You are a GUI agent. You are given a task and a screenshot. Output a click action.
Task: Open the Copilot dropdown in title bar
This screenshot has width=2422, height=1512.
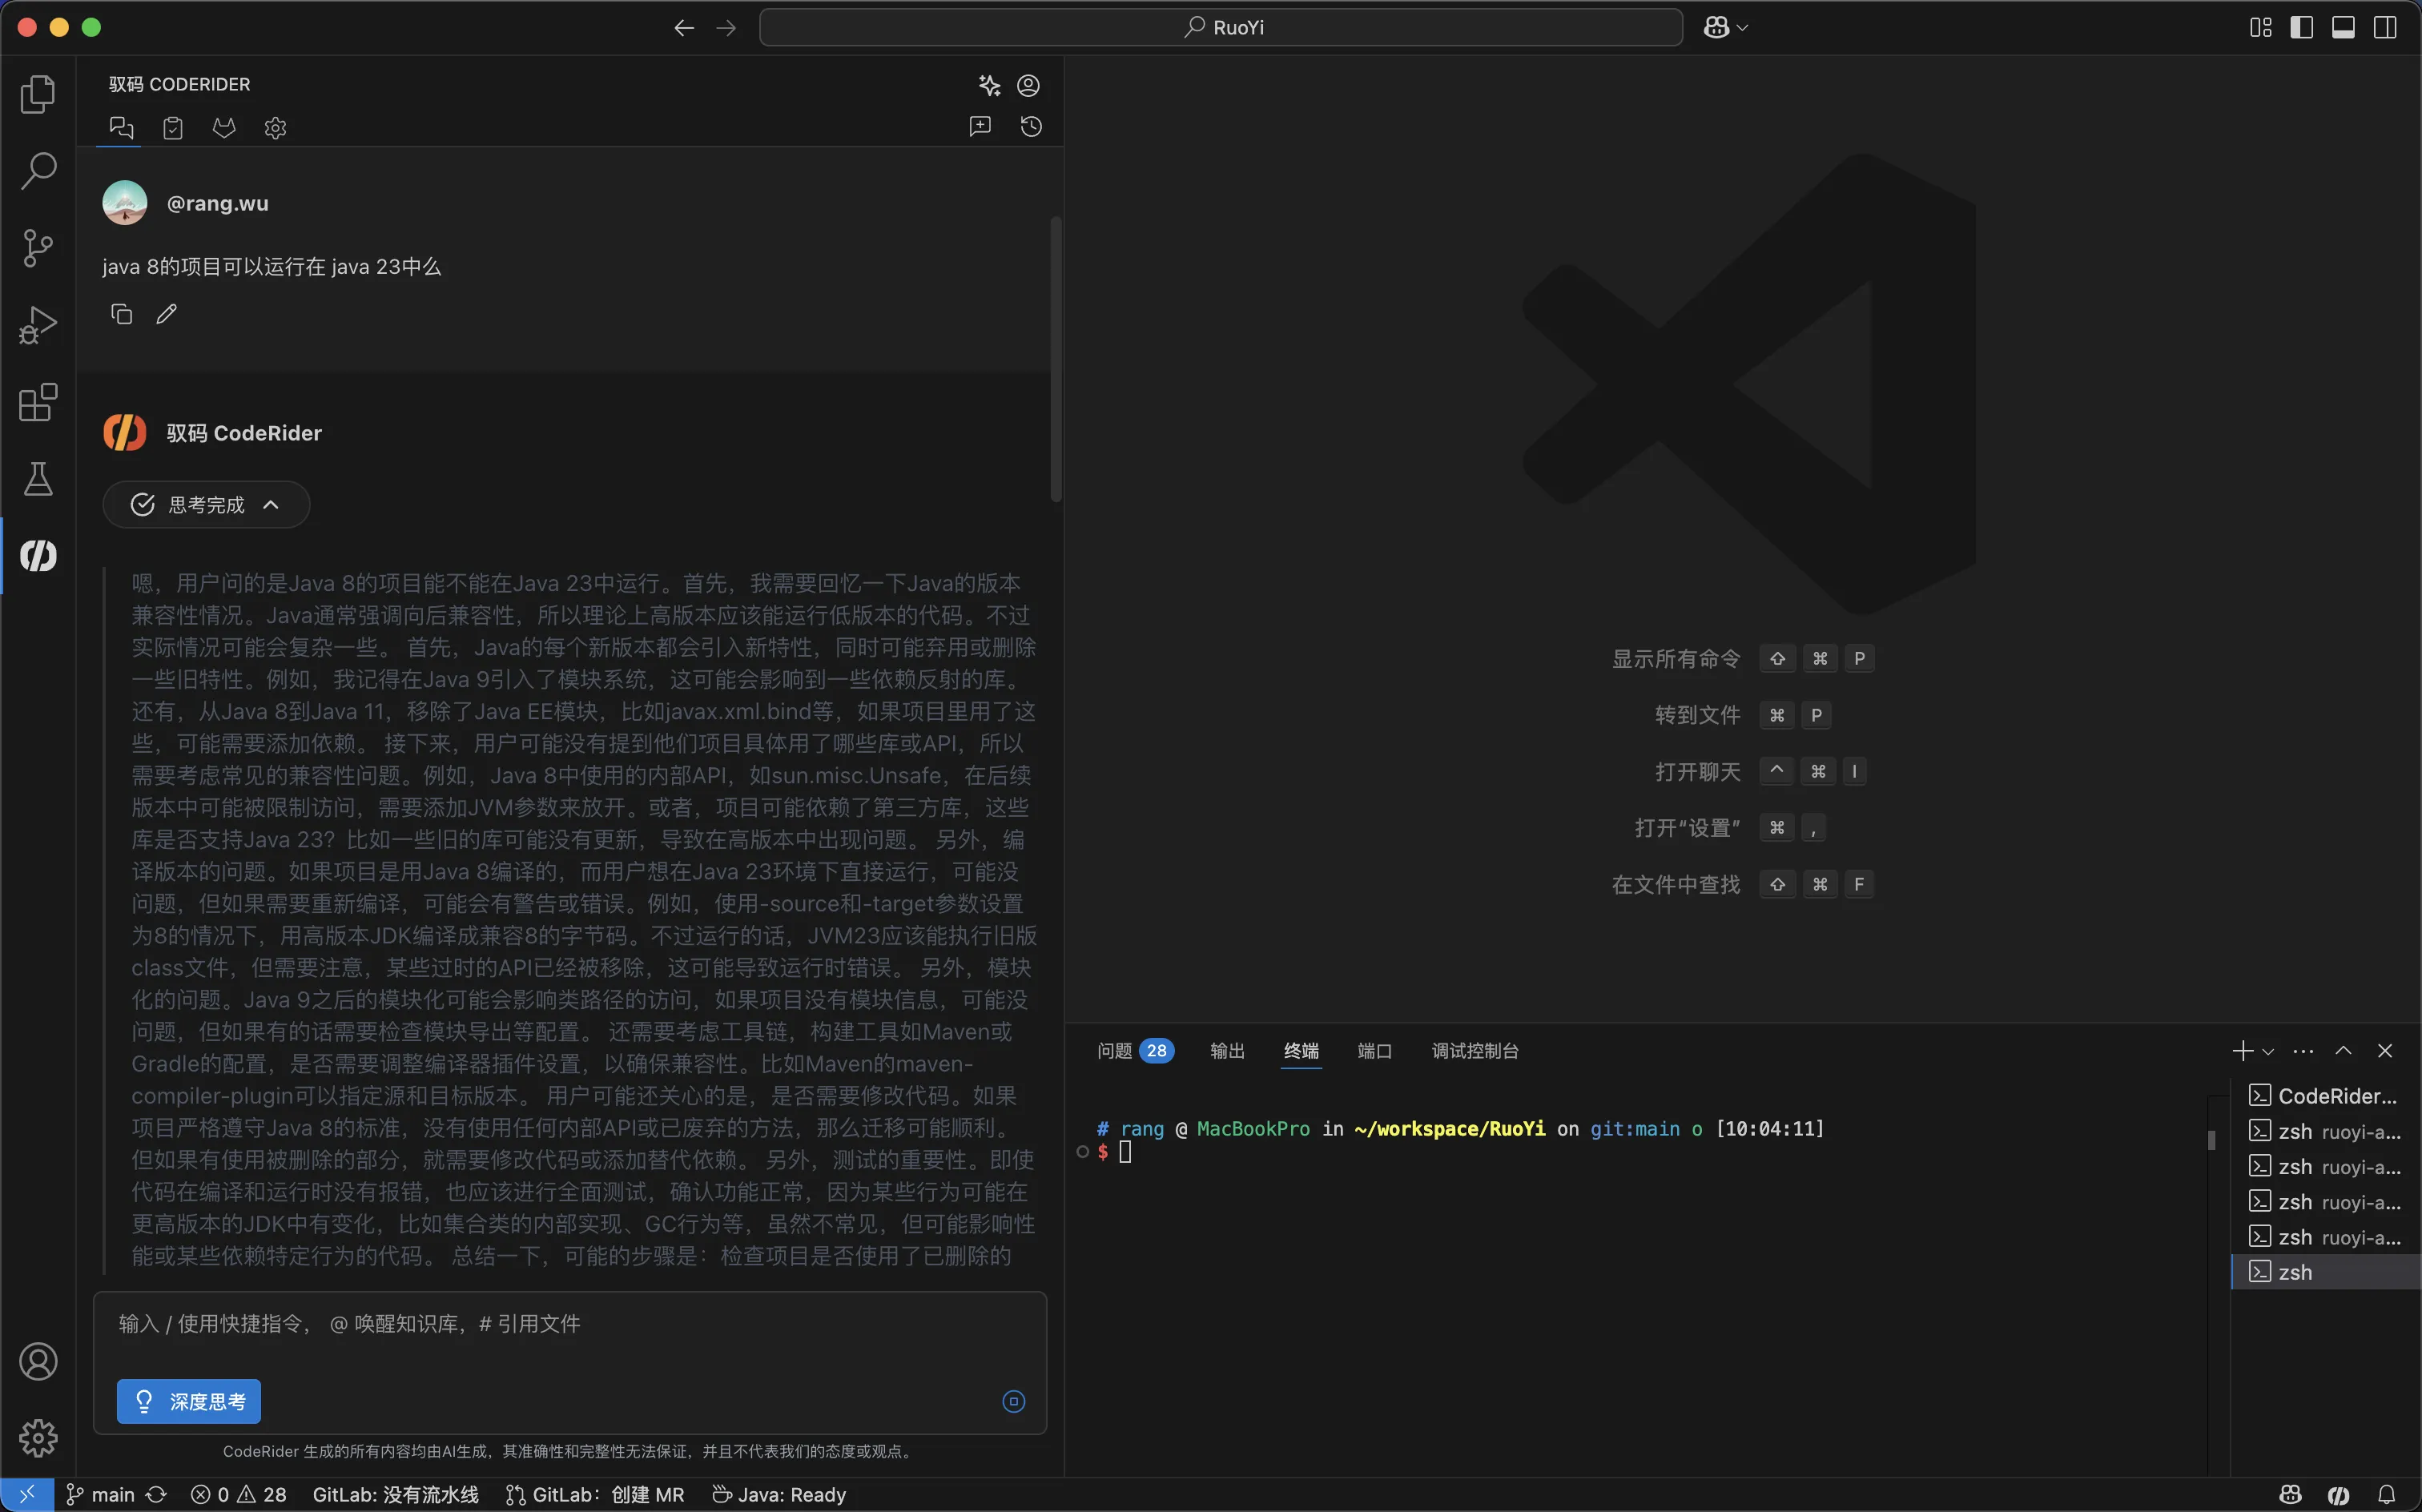tap(1742, 28)
